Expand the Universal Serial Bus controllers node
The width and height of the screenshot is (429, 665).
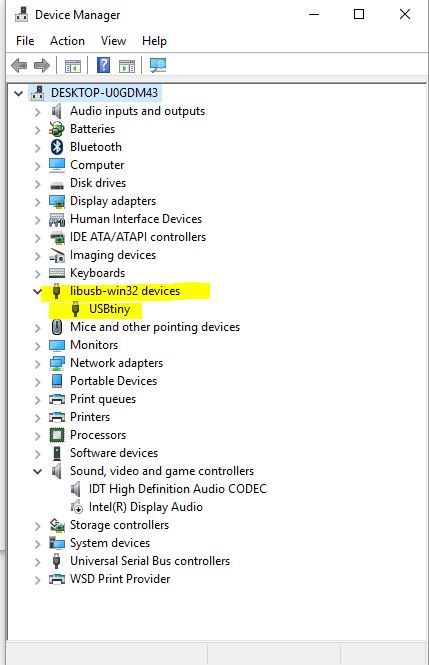click(38, 562)
